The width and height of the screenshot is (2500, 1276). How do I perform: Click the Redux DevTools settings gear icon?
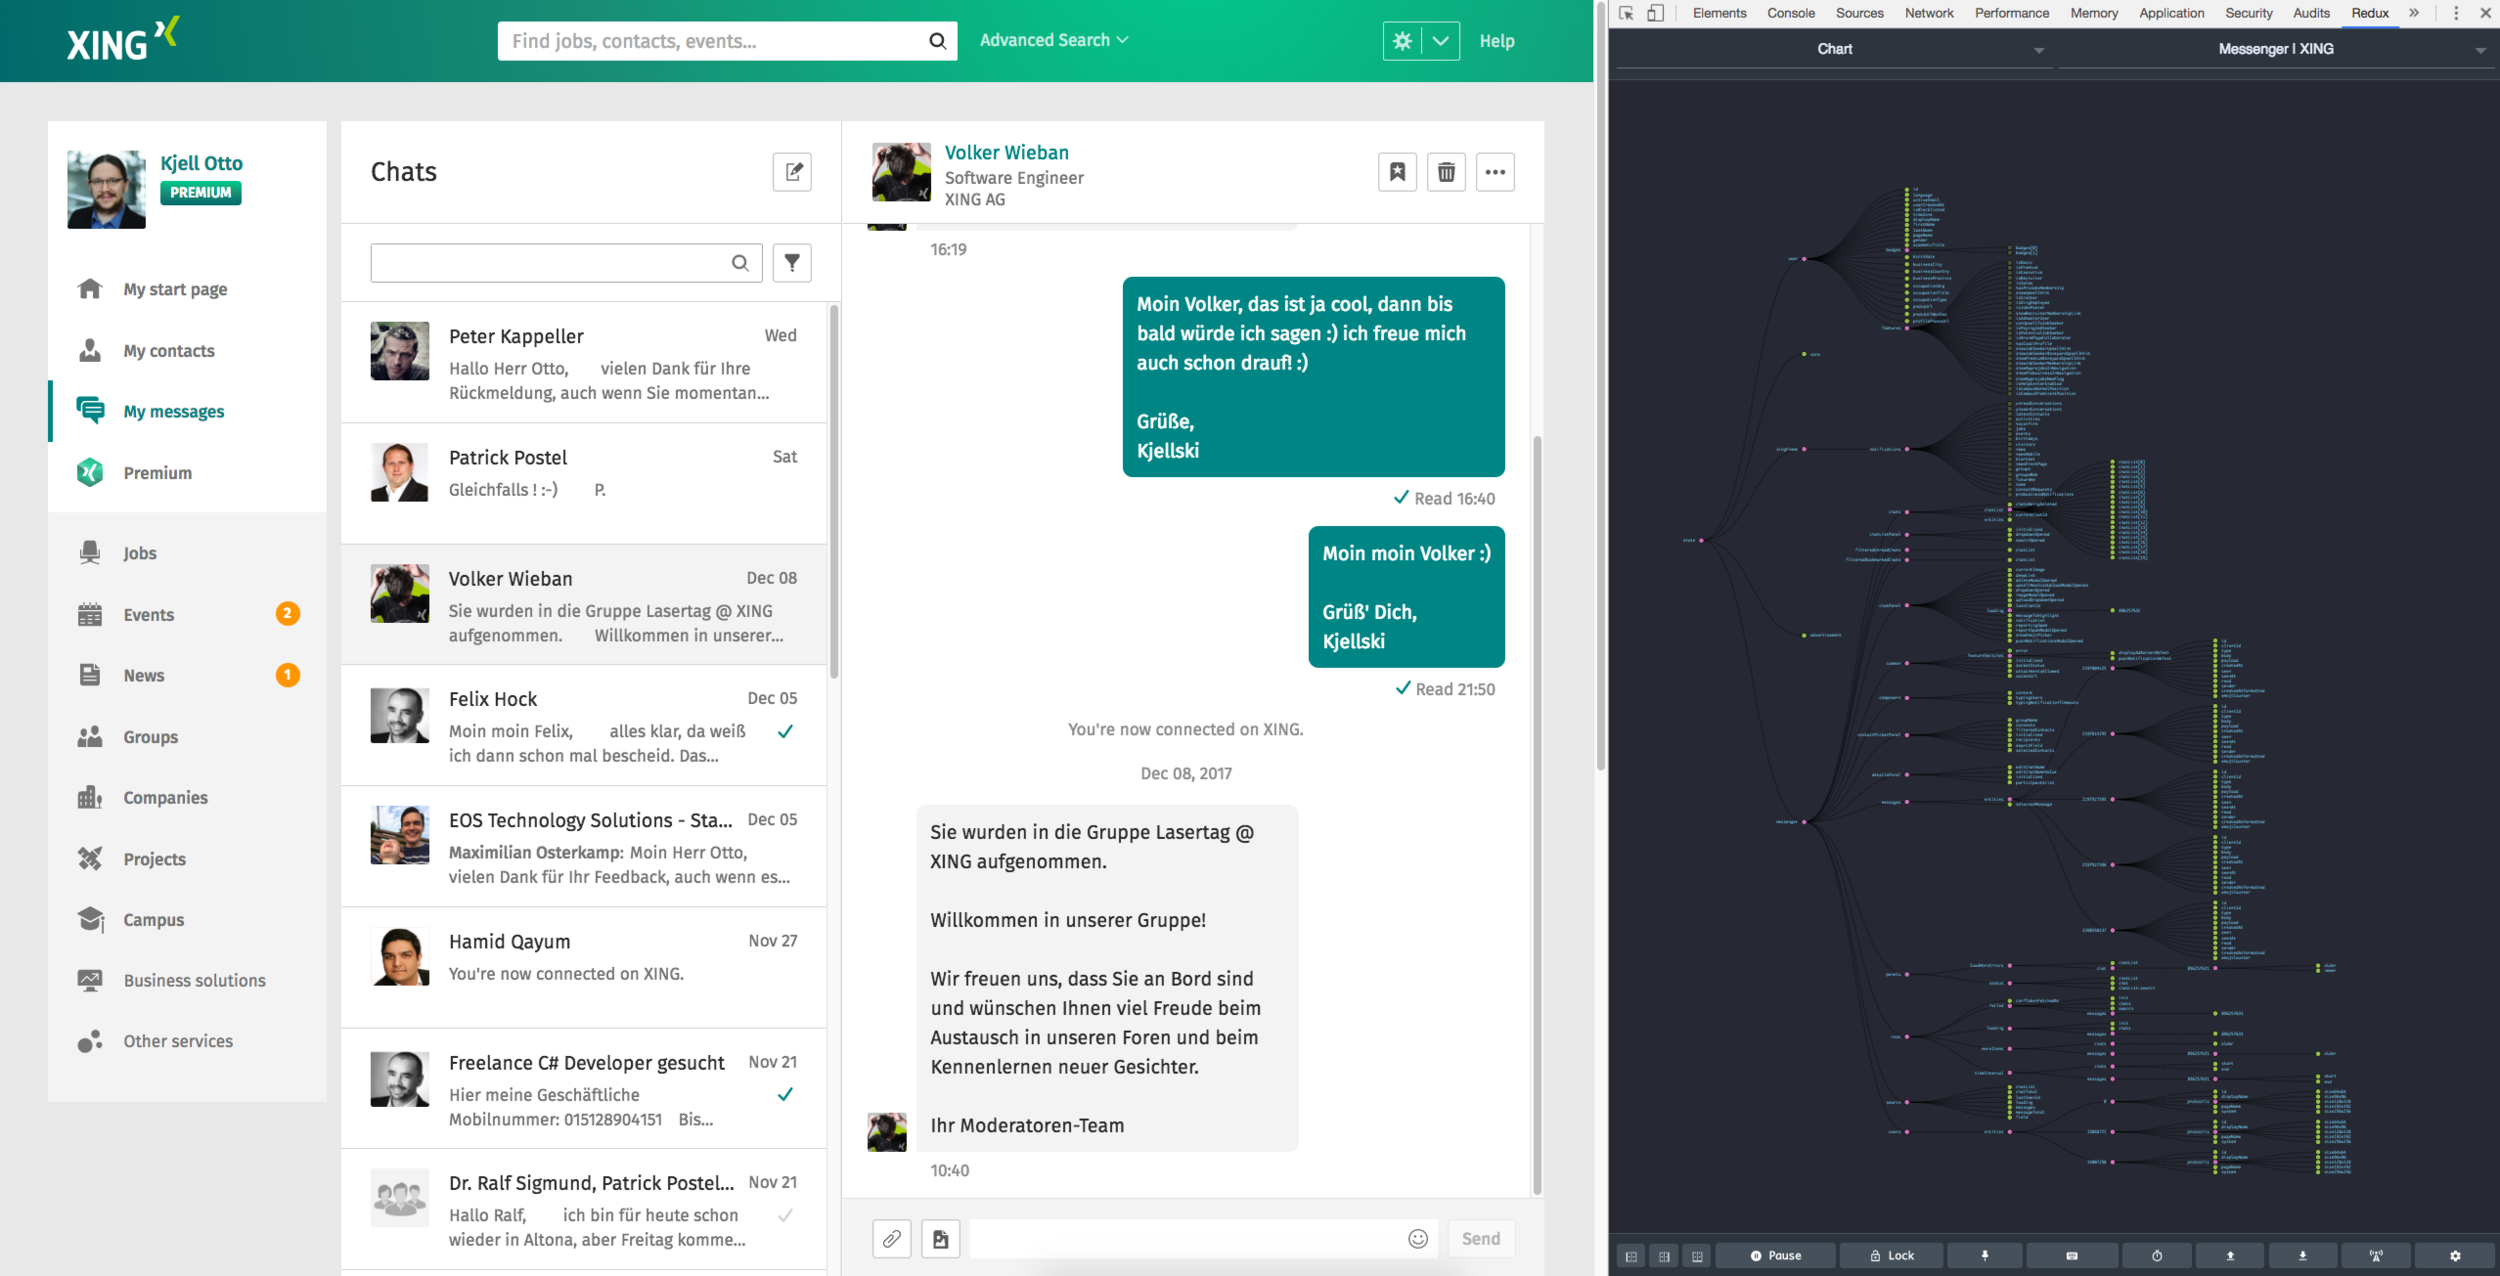[2455, 1256]
